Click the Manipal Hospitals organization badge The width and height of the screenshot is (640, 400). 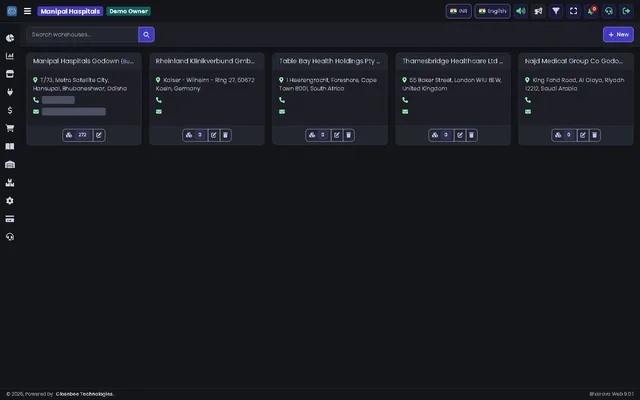tap(70, 11)
